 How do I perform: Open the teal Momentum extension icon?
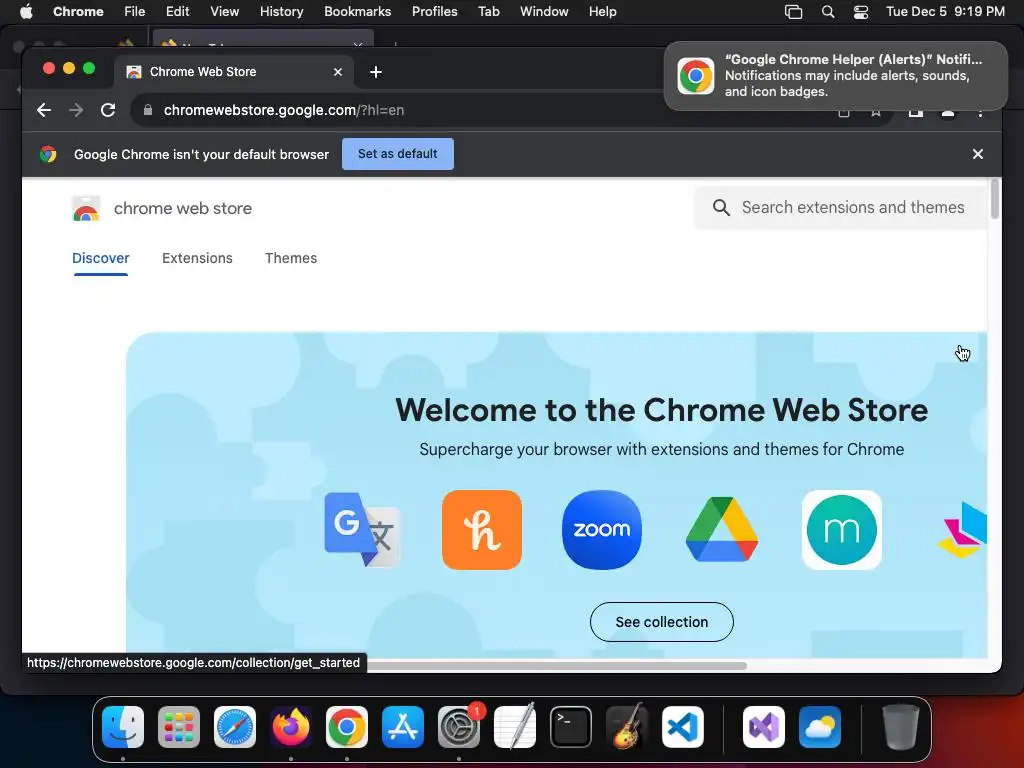point(842,530)
